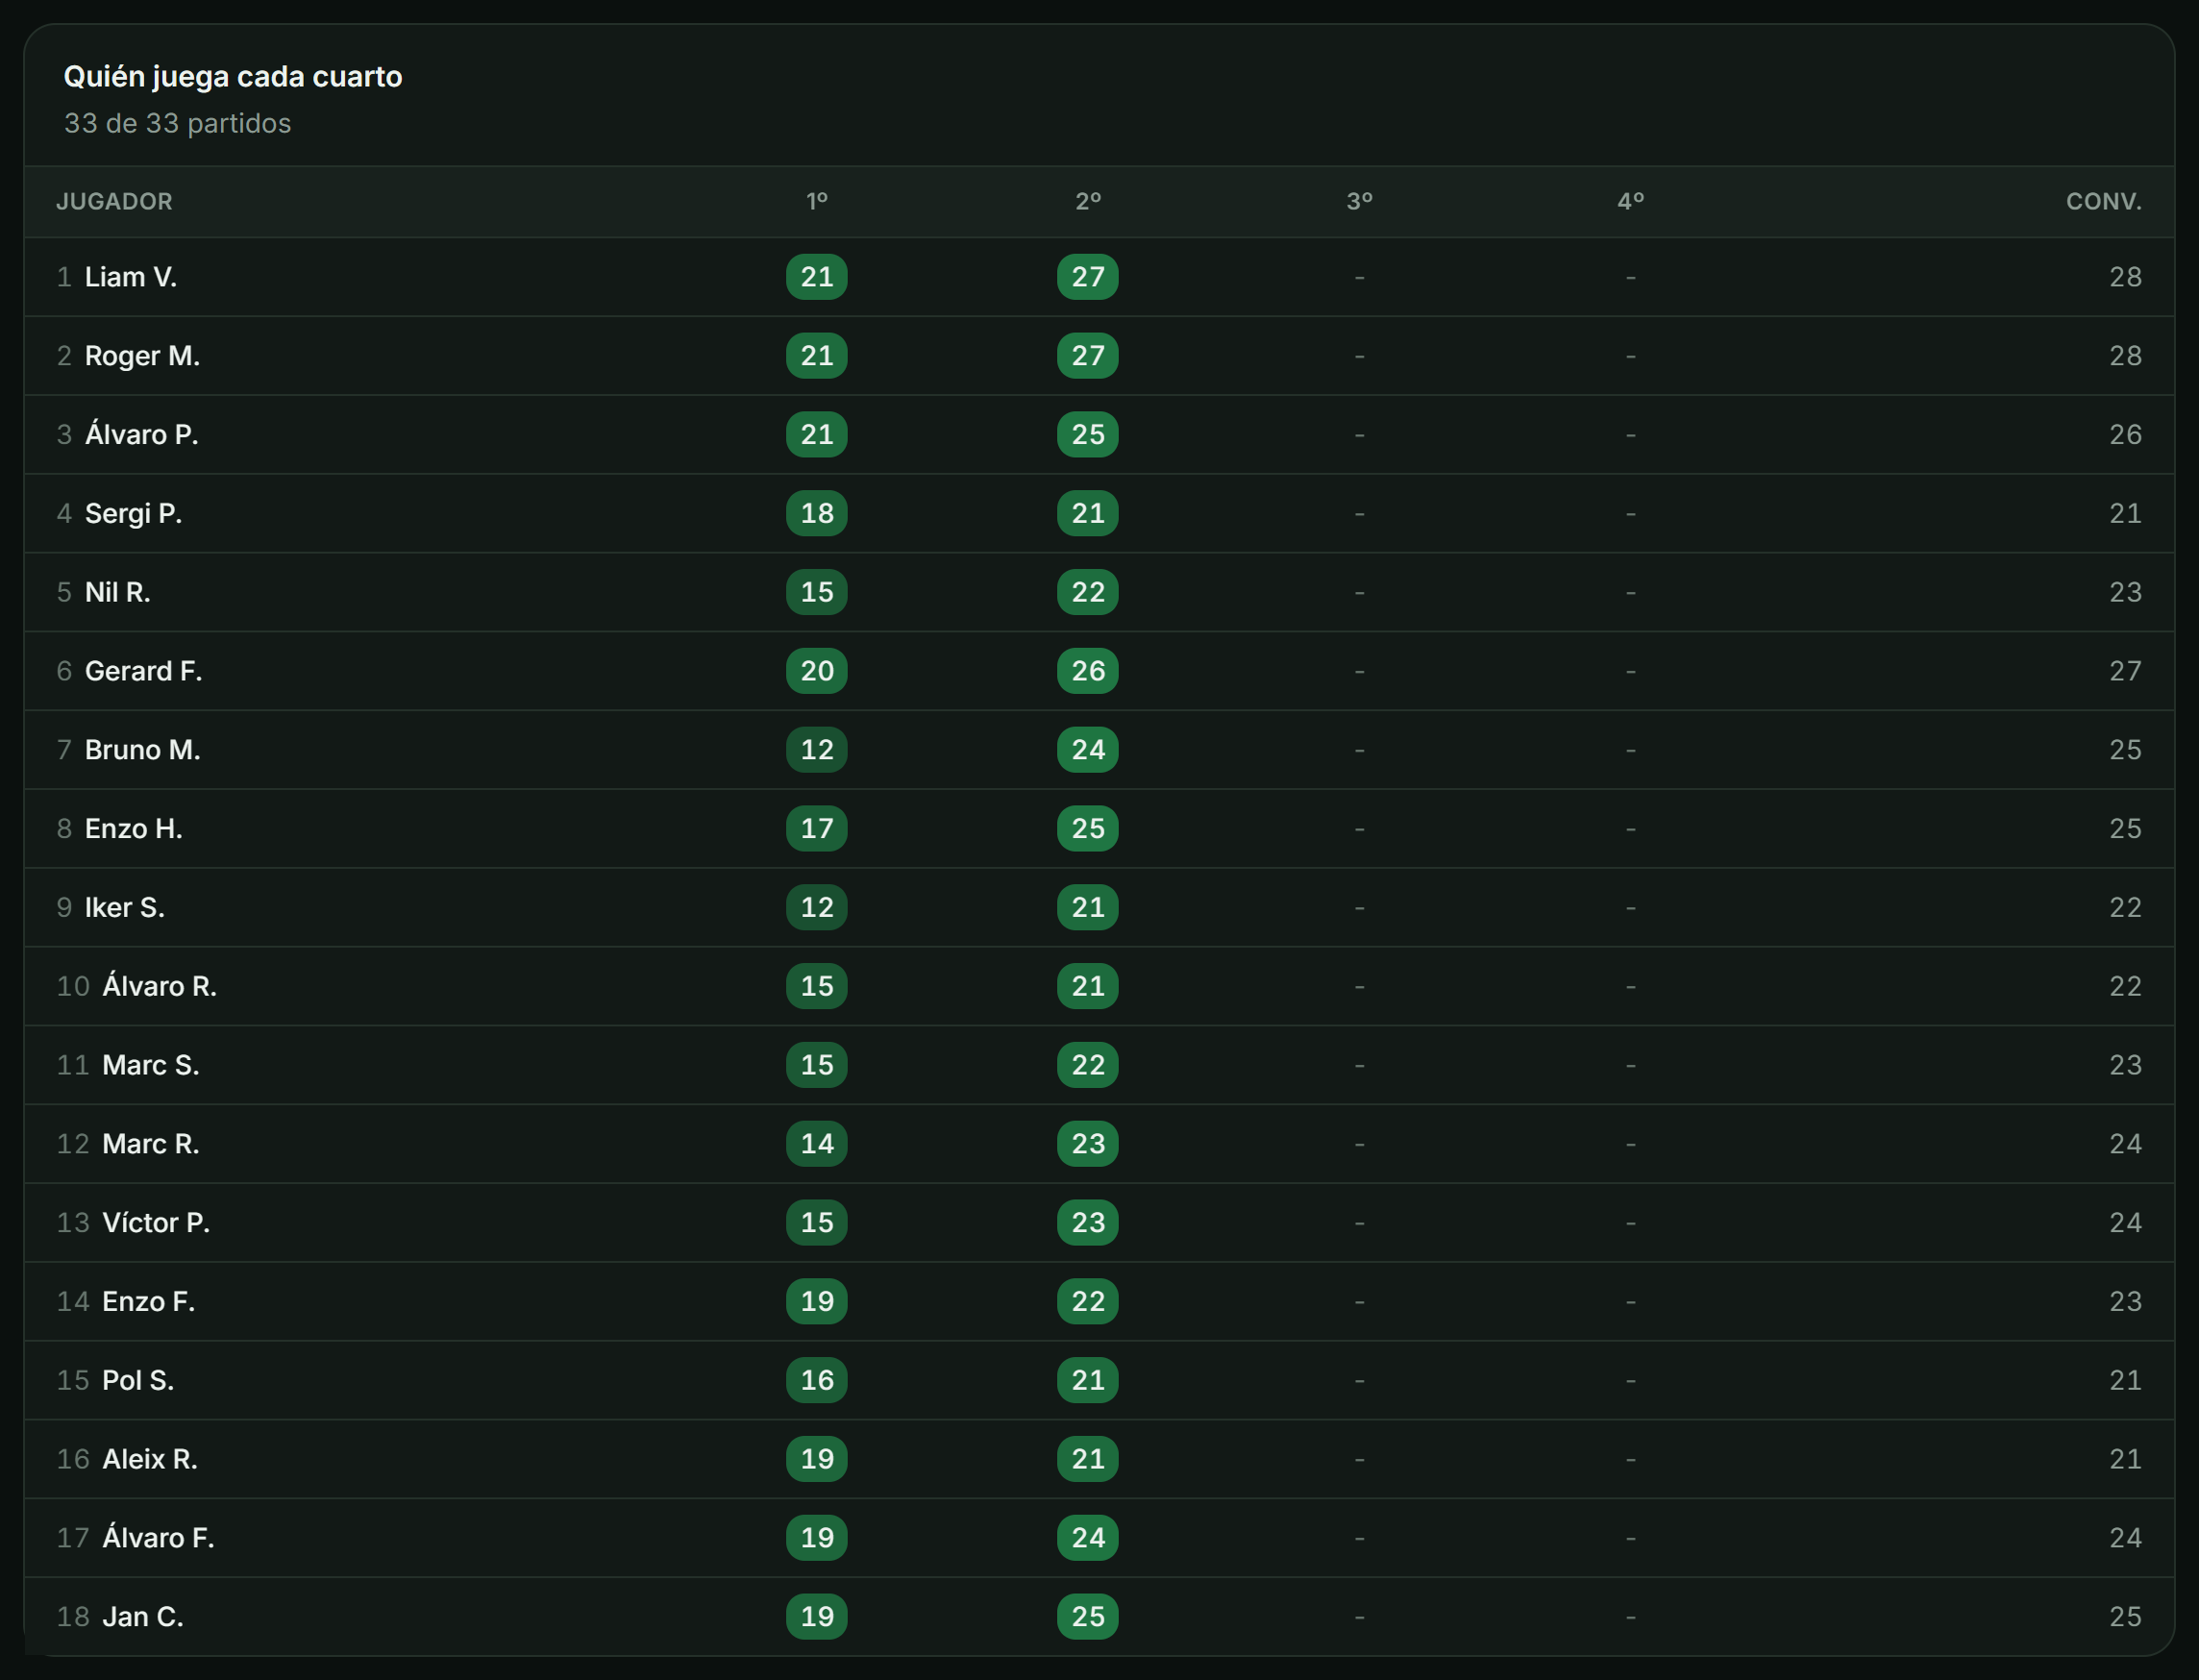This screenshot has width=2199, height=1680.
Task: Click Jan C.'s second quarter badge 25
Action: [x=1088, y=1617]
